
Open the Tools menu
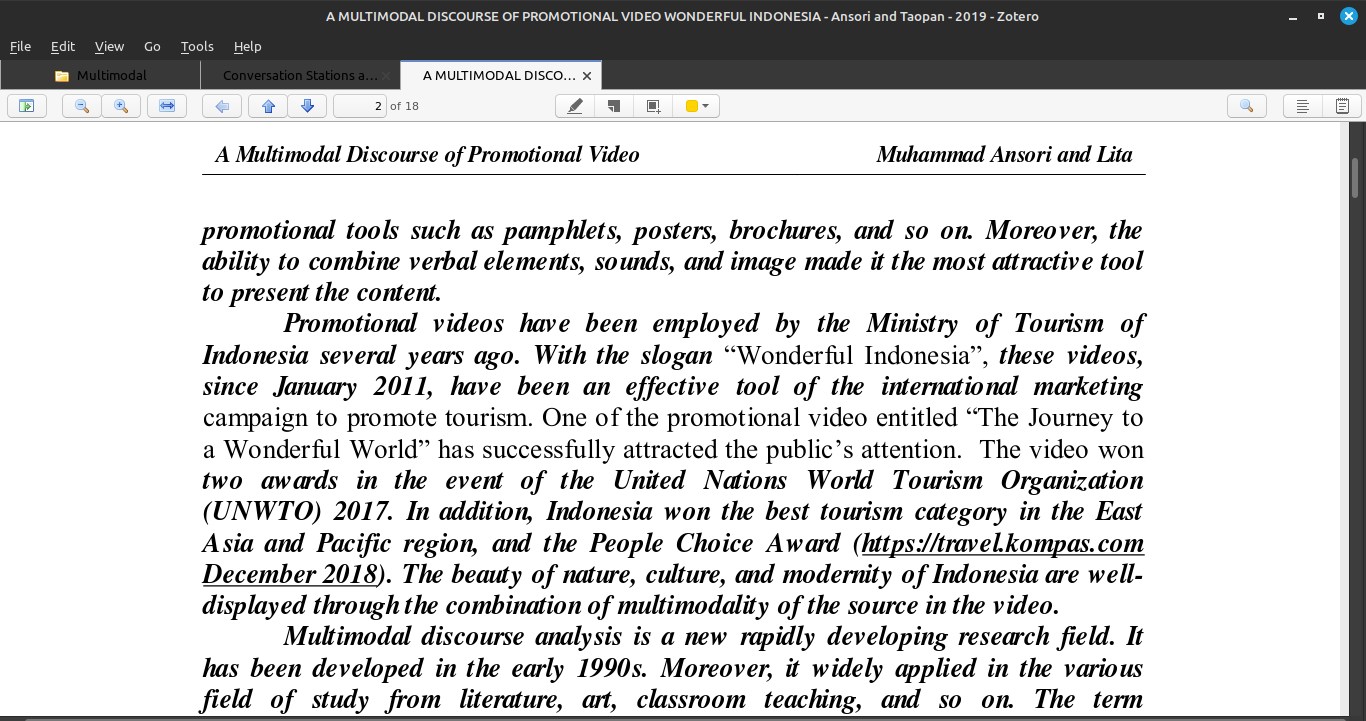click(x=197, y=46)
